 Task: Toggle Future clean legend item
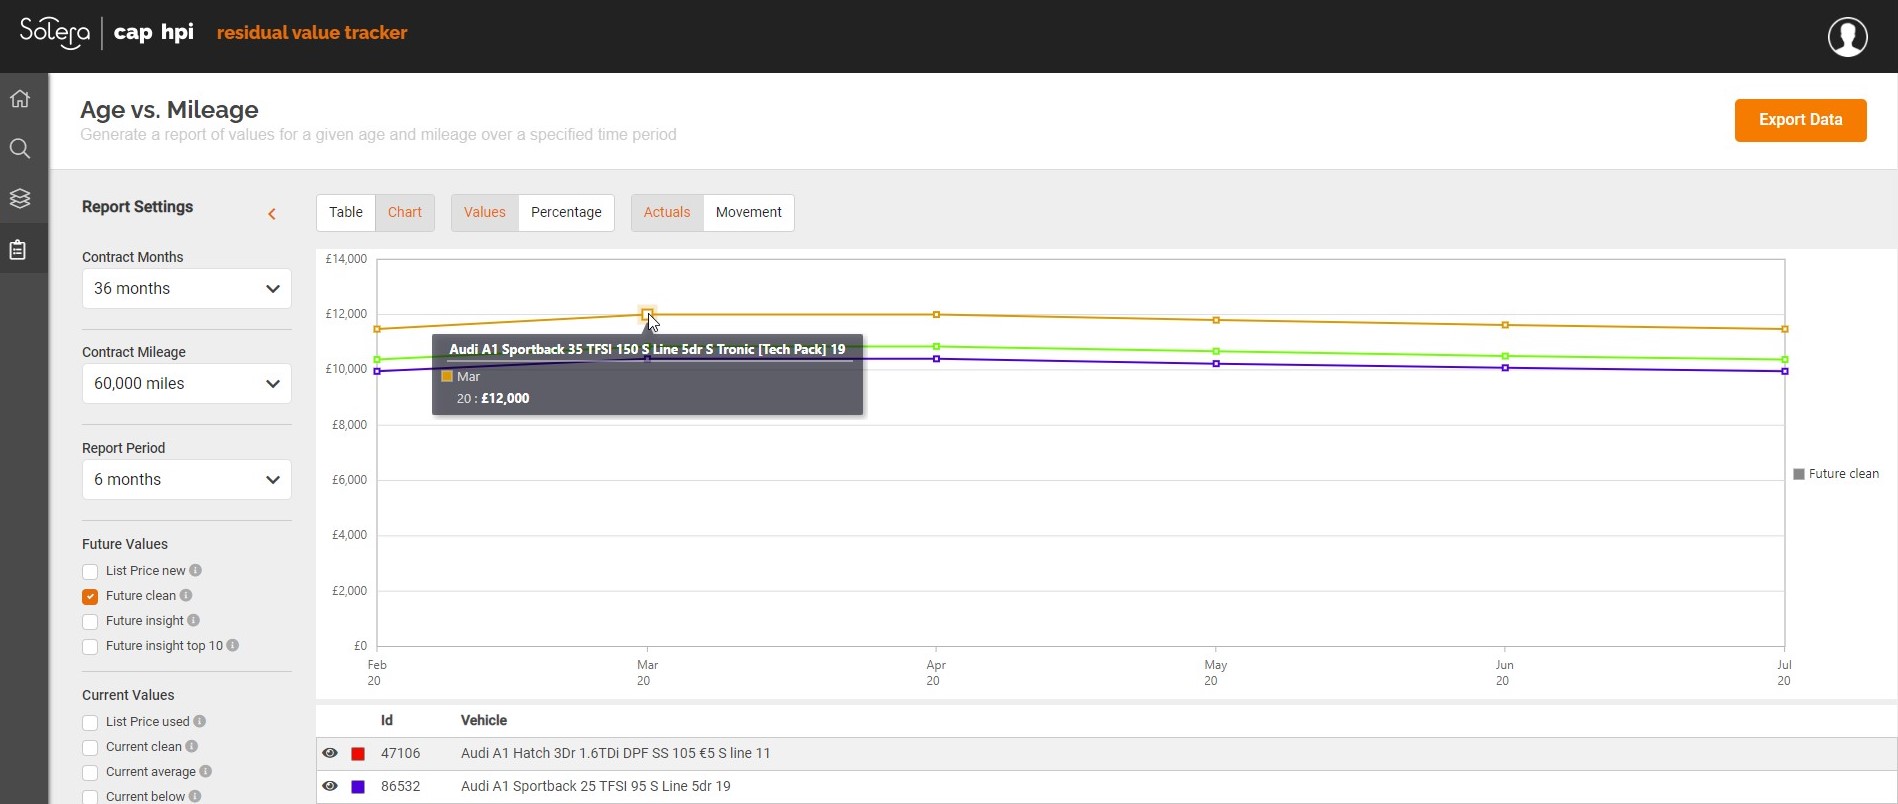pos(1836,474)
